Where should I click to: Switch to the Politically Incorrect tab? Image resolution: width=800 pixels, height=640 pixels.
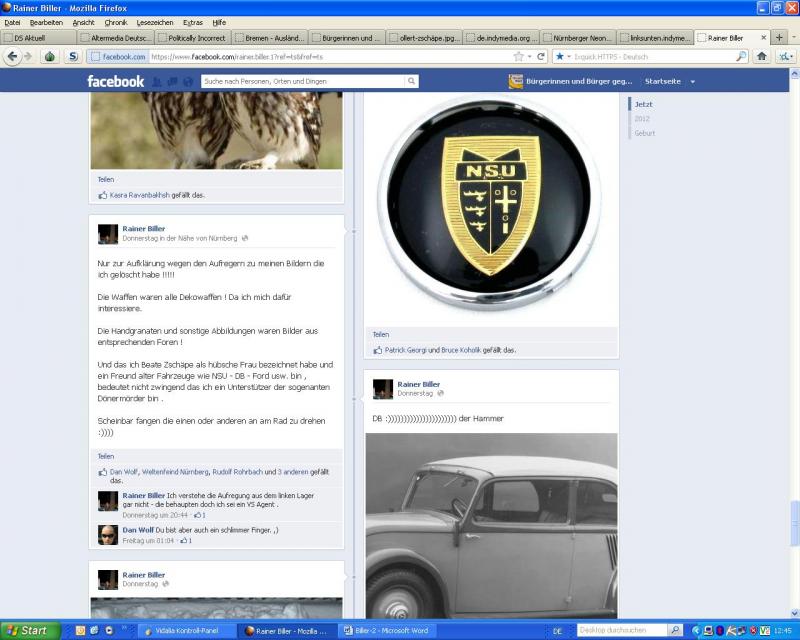[x=194, y=38]
